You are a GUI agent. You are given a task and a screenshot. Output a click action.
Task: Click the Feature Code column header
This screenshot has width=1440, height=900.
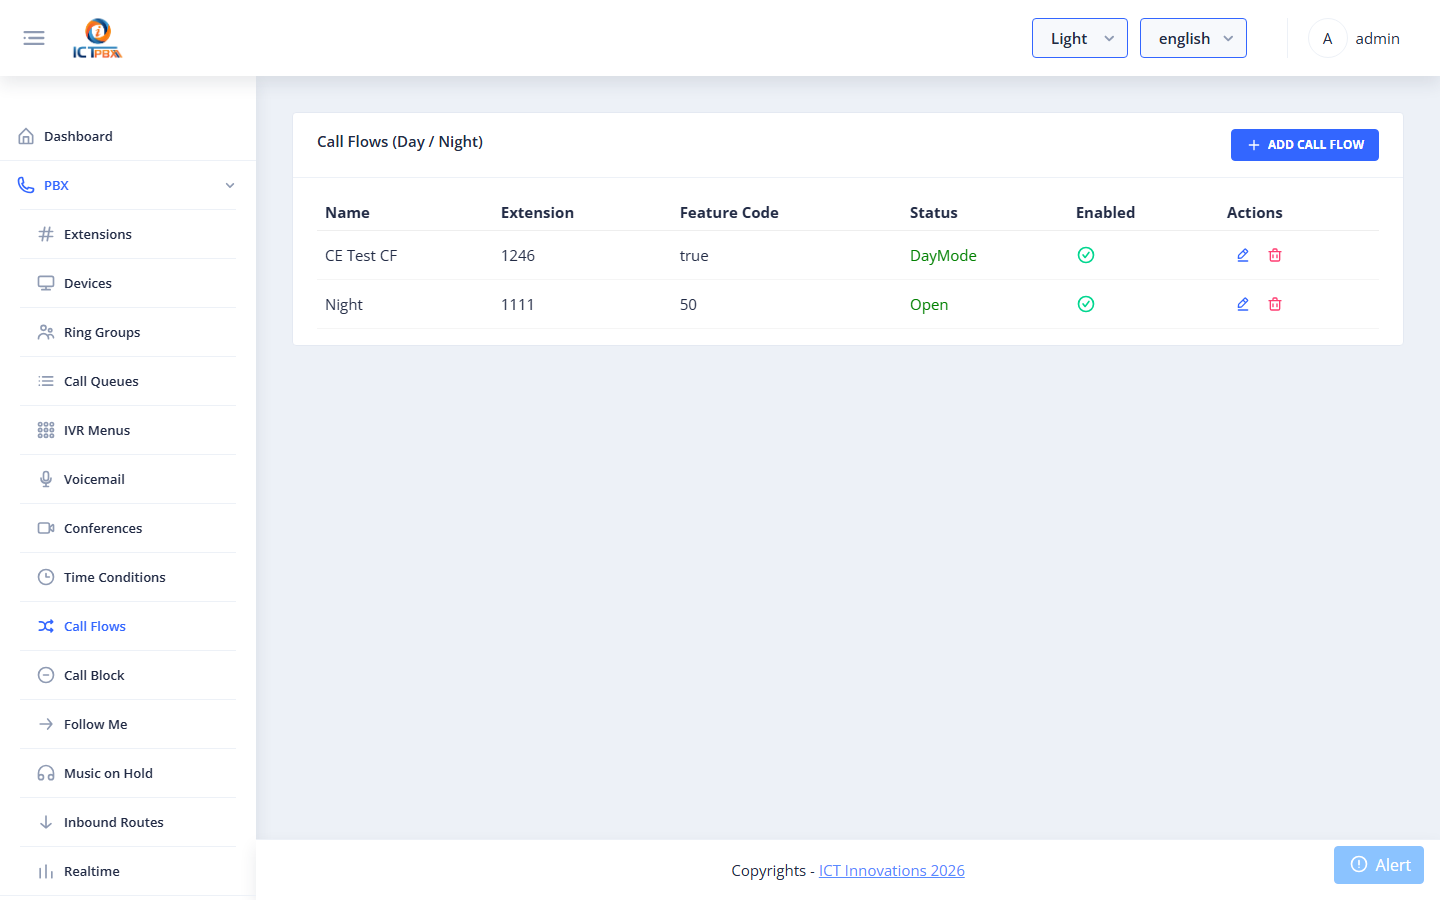tap(729, 212)
